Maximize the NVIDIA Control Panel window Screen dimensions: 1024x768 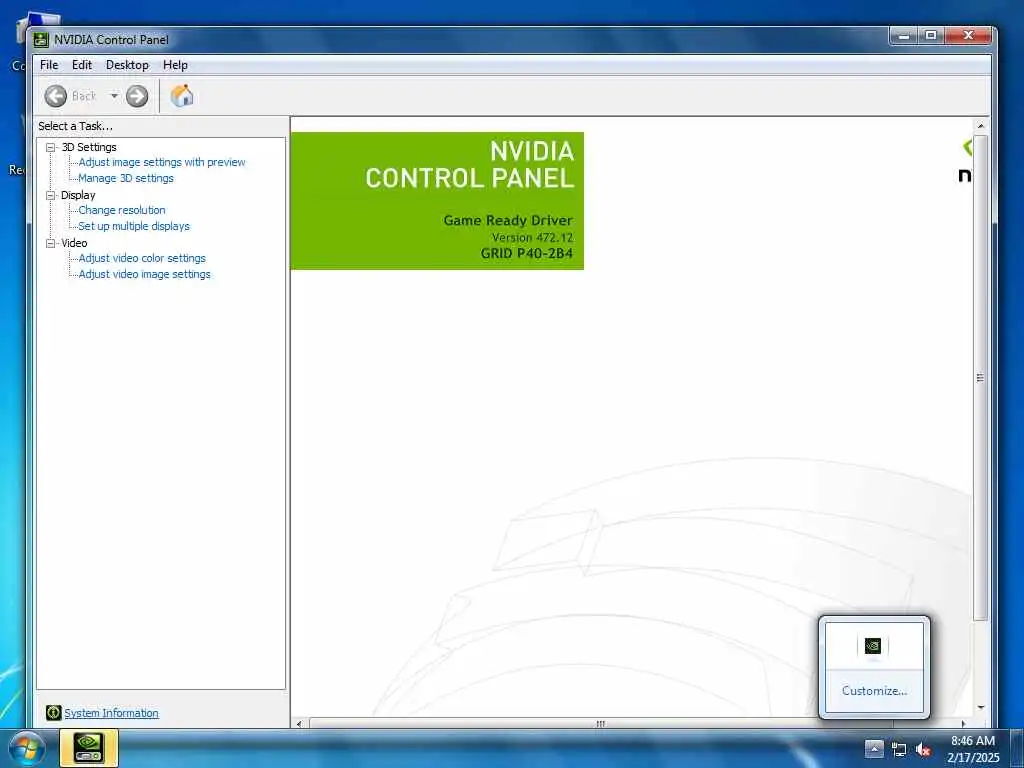click(931, 35)
